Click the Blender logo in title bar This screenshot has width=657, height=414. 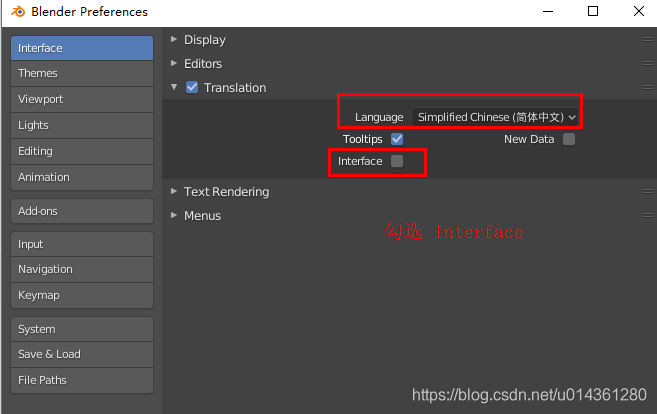point(18,11)
